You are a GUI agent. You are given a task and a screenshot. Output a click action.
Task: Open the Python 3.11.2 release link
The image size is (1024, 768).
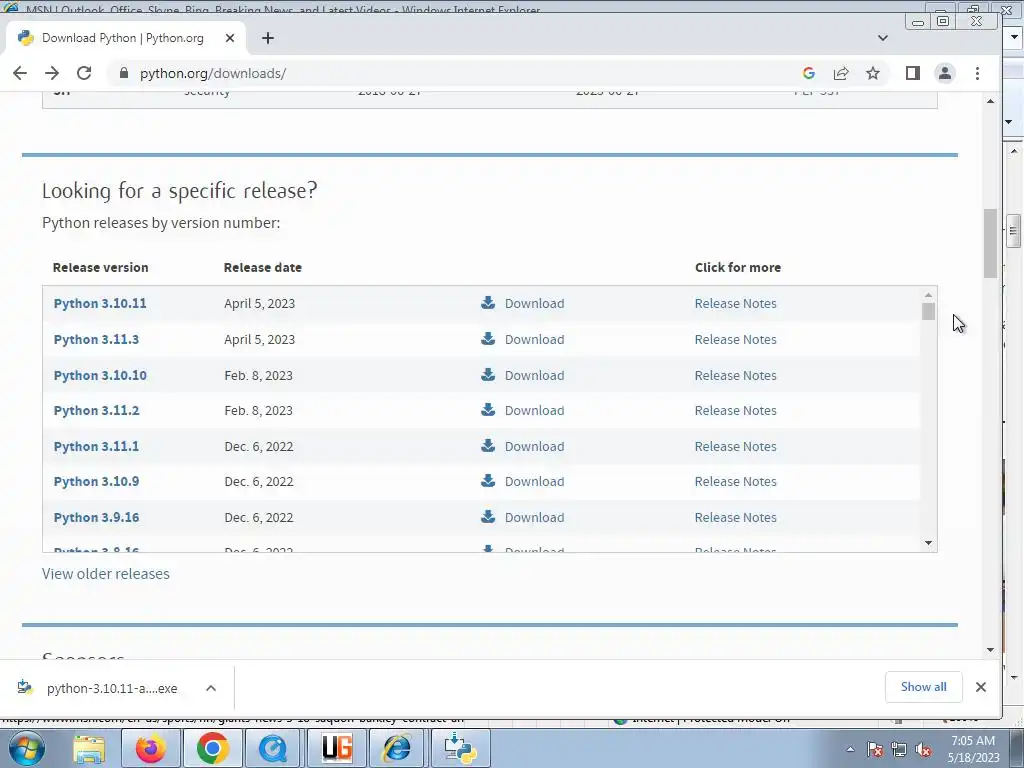point(96,411)
